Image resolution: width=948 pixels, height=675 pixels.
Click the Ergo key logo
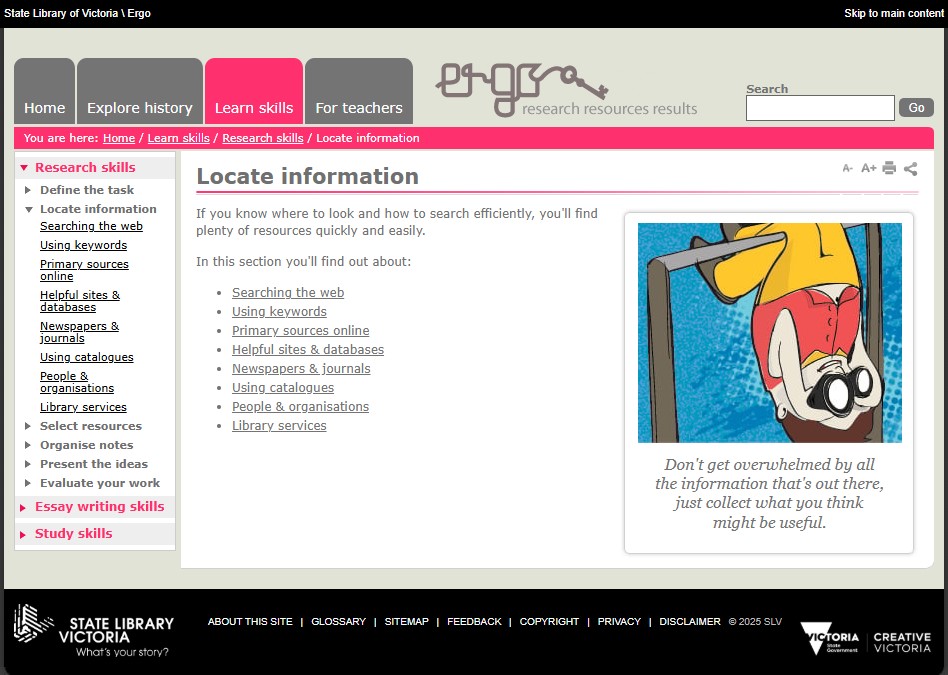pyautogui.click(x=566, y=90)
